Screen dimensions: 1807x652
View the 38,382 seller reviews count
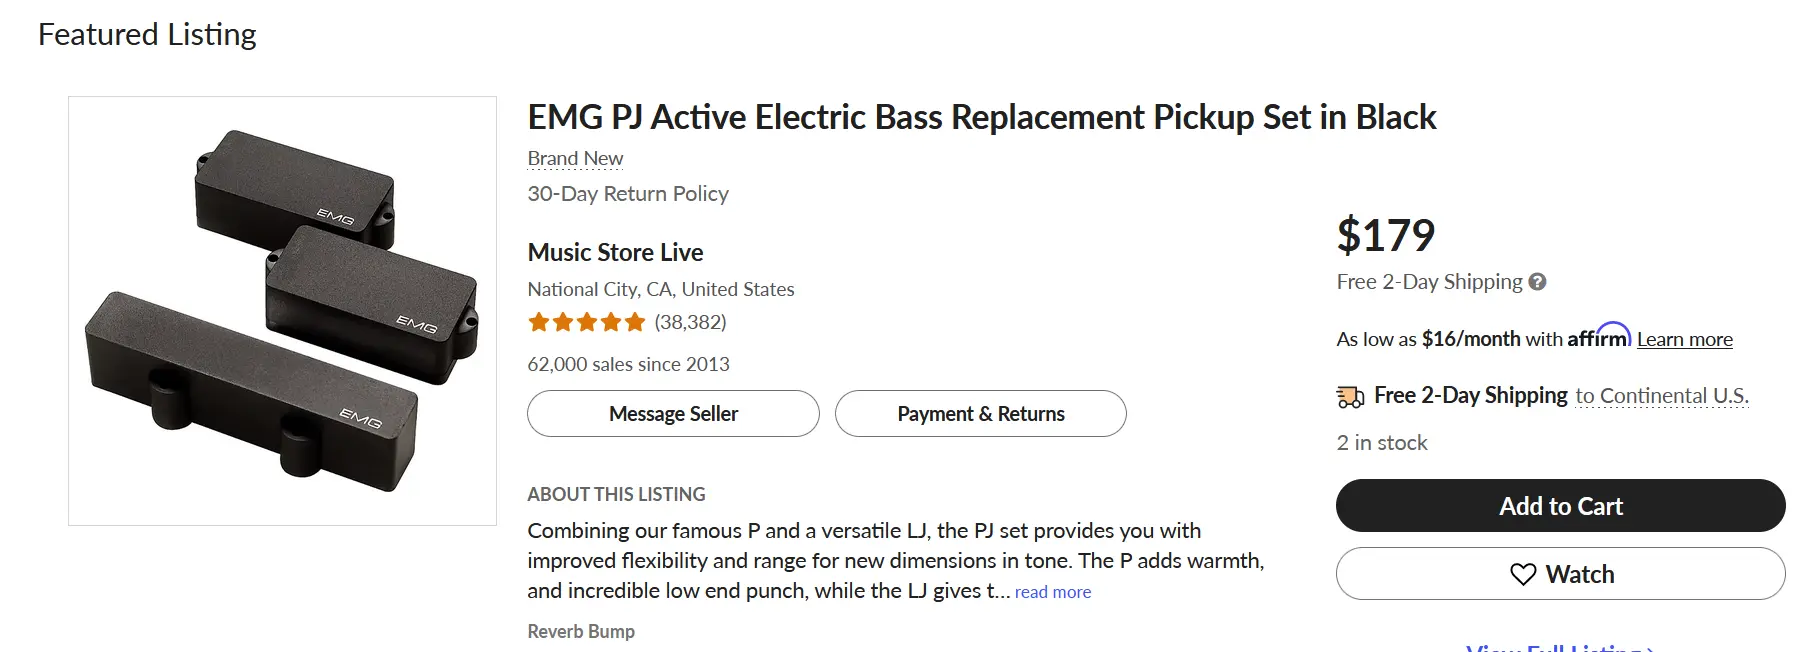(x=690, y=322)
